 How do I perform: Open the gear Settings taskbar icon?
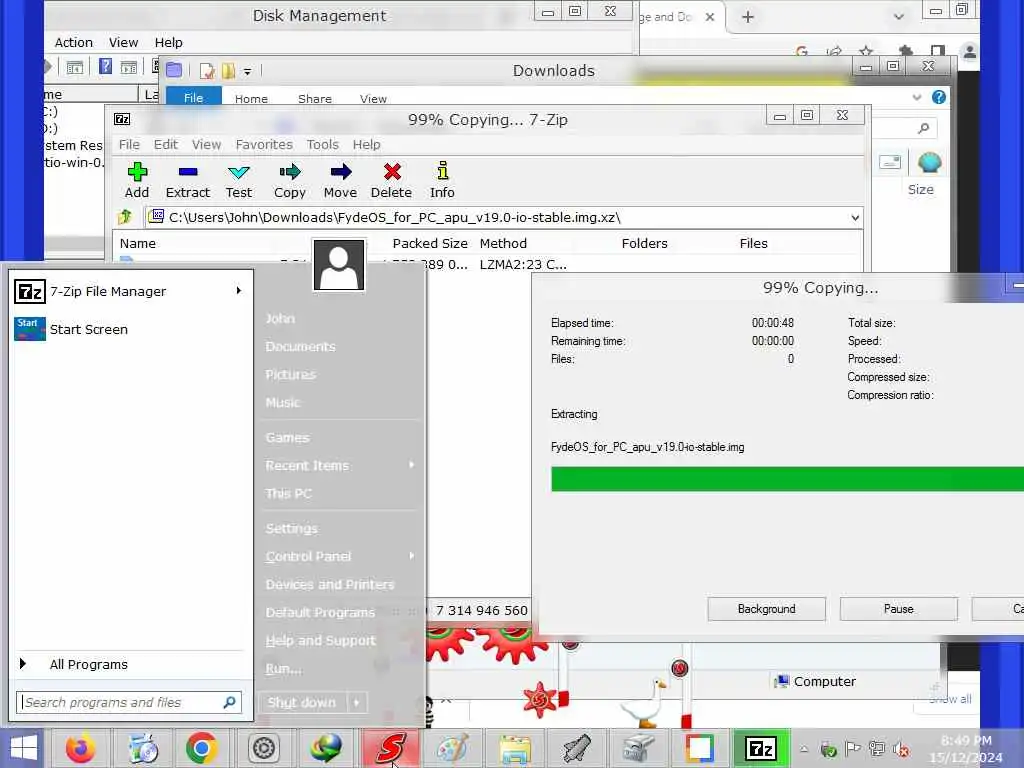(264, 748)
